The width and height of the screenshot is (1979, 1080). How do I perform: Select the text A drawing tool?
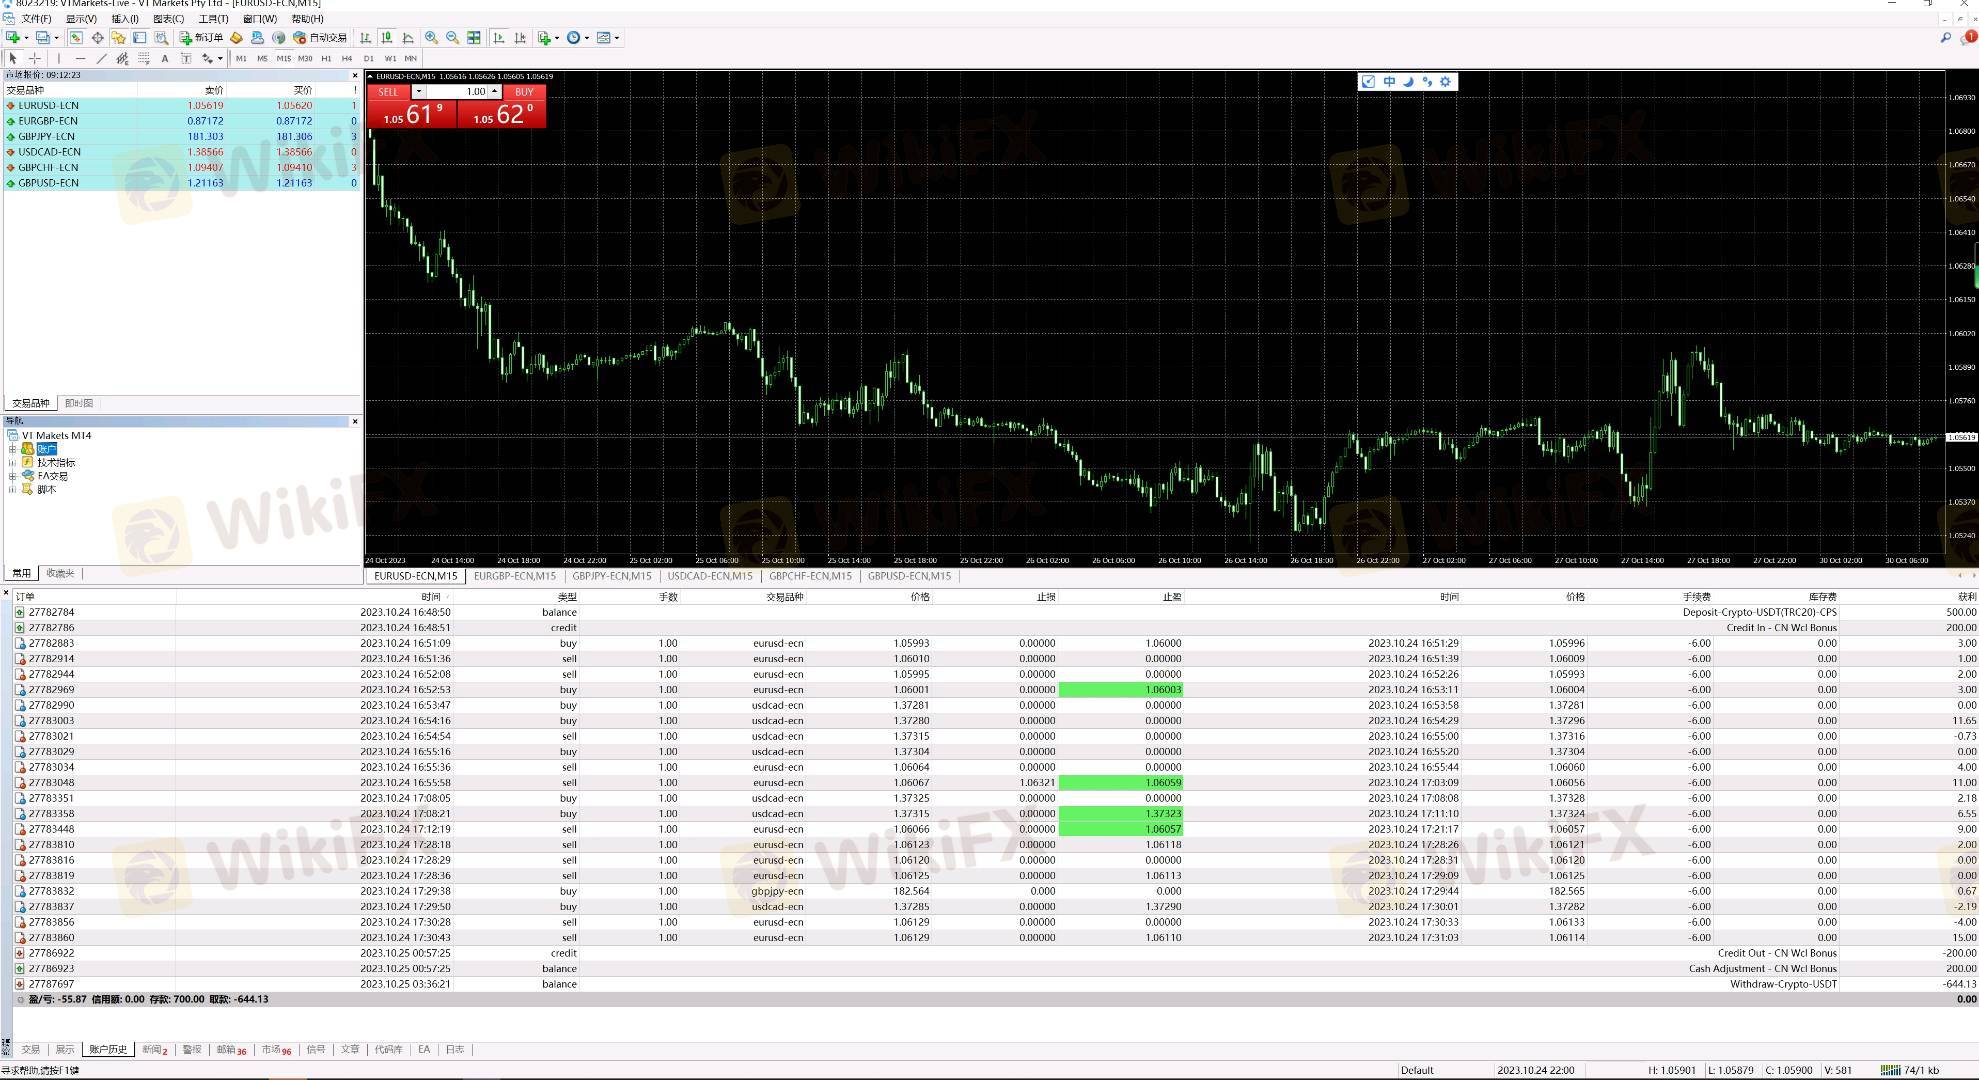(x=165, y=59)
